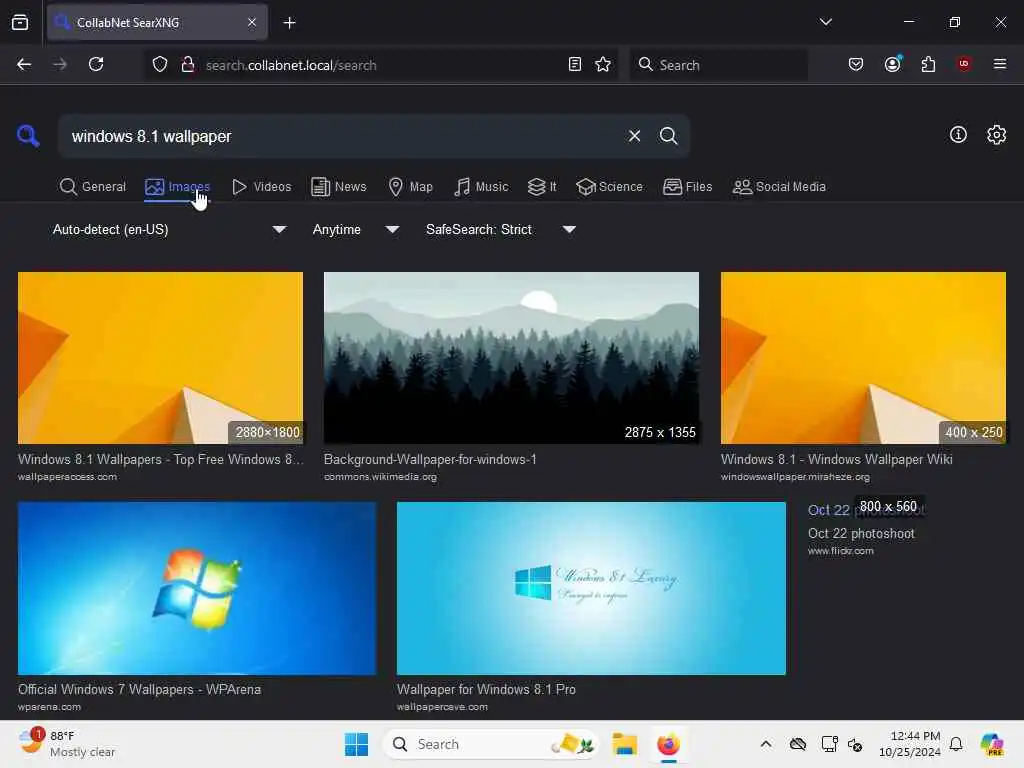Open clock showing 12:44 PM
The image size is (1024, 768).
point(909,744)
